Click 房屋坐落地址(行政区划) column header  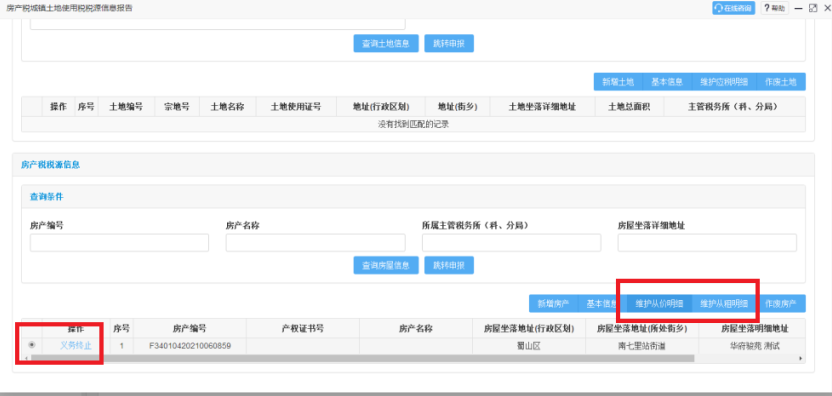[529, 329]
